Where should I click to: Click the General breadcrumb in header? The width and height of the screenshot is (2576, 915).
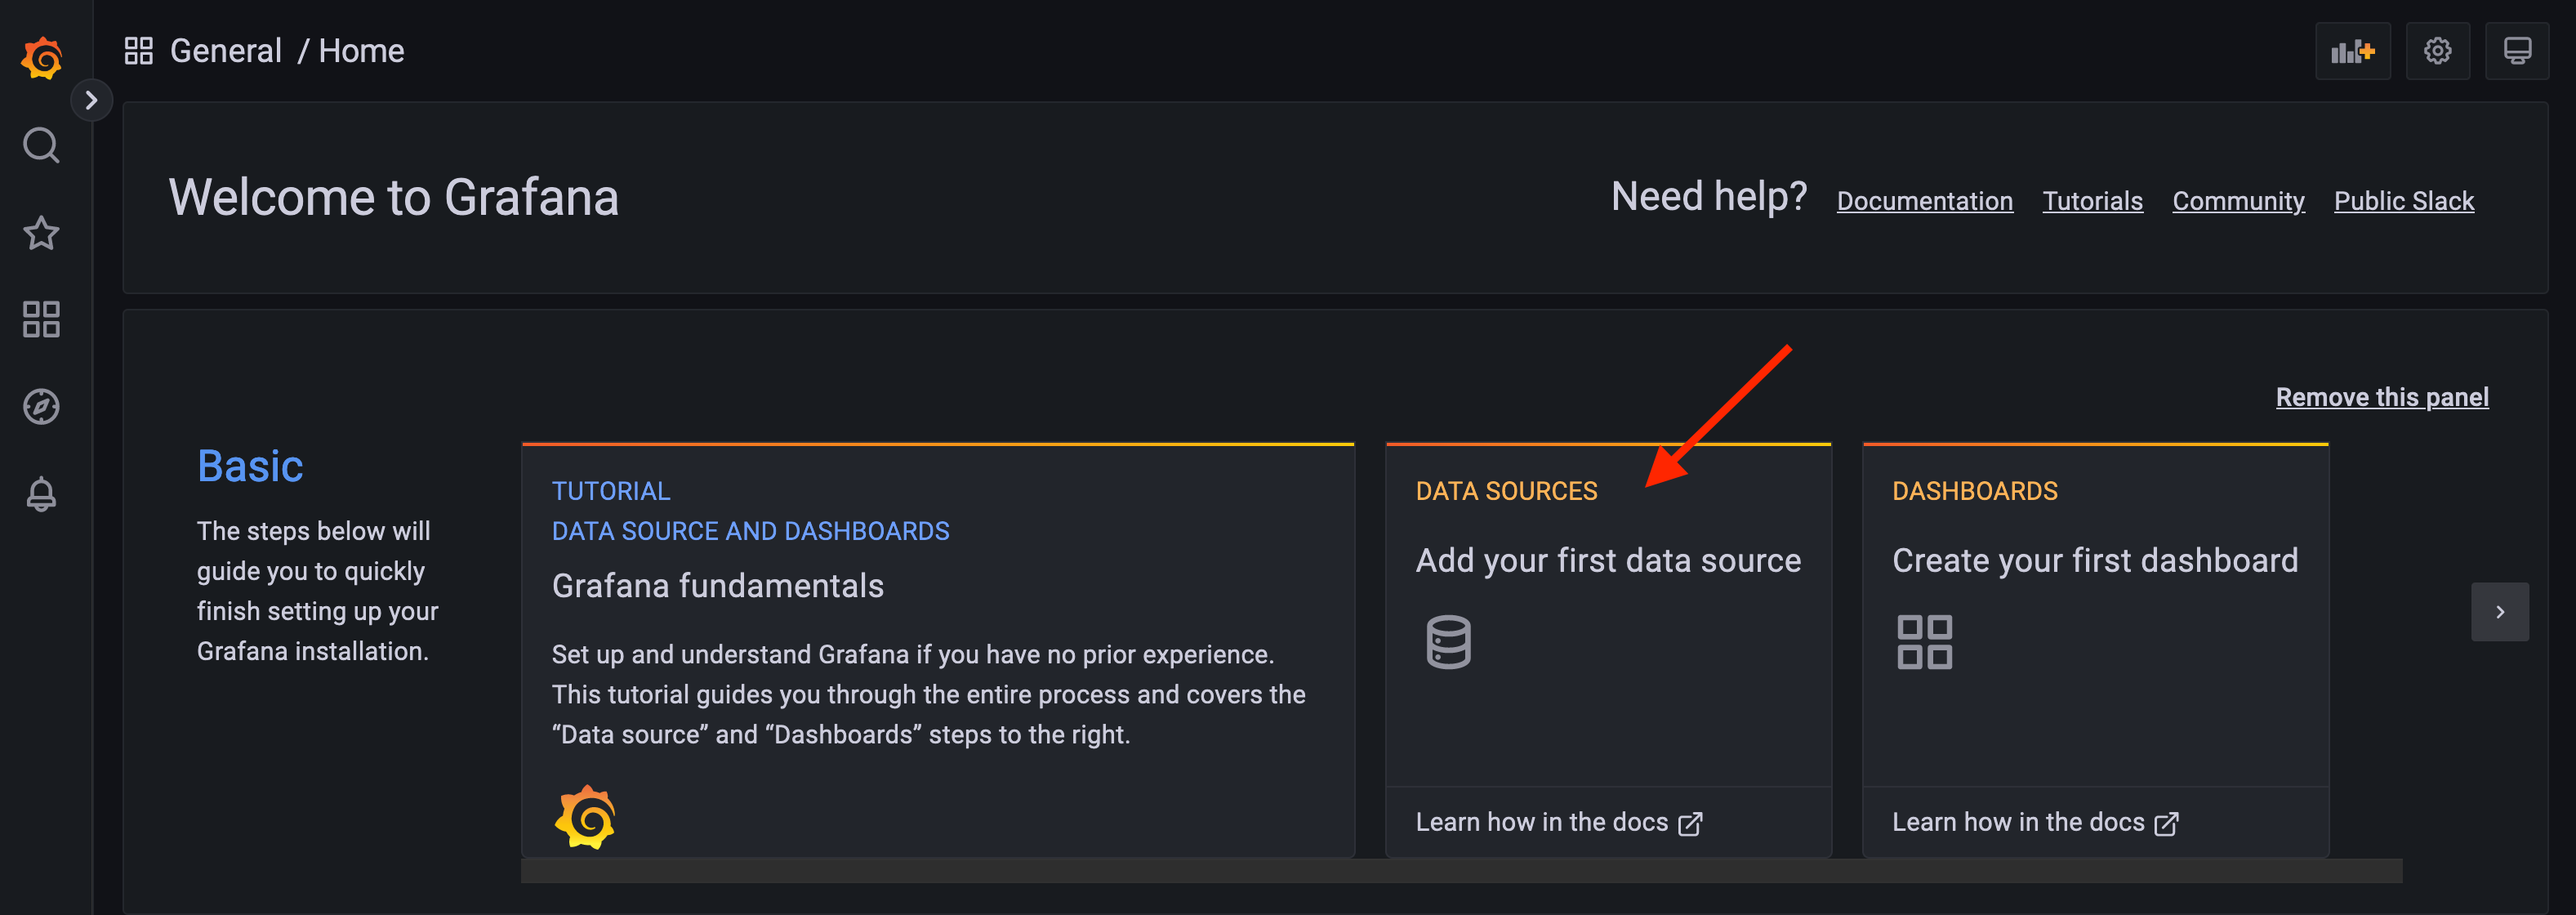coord(226,51)
